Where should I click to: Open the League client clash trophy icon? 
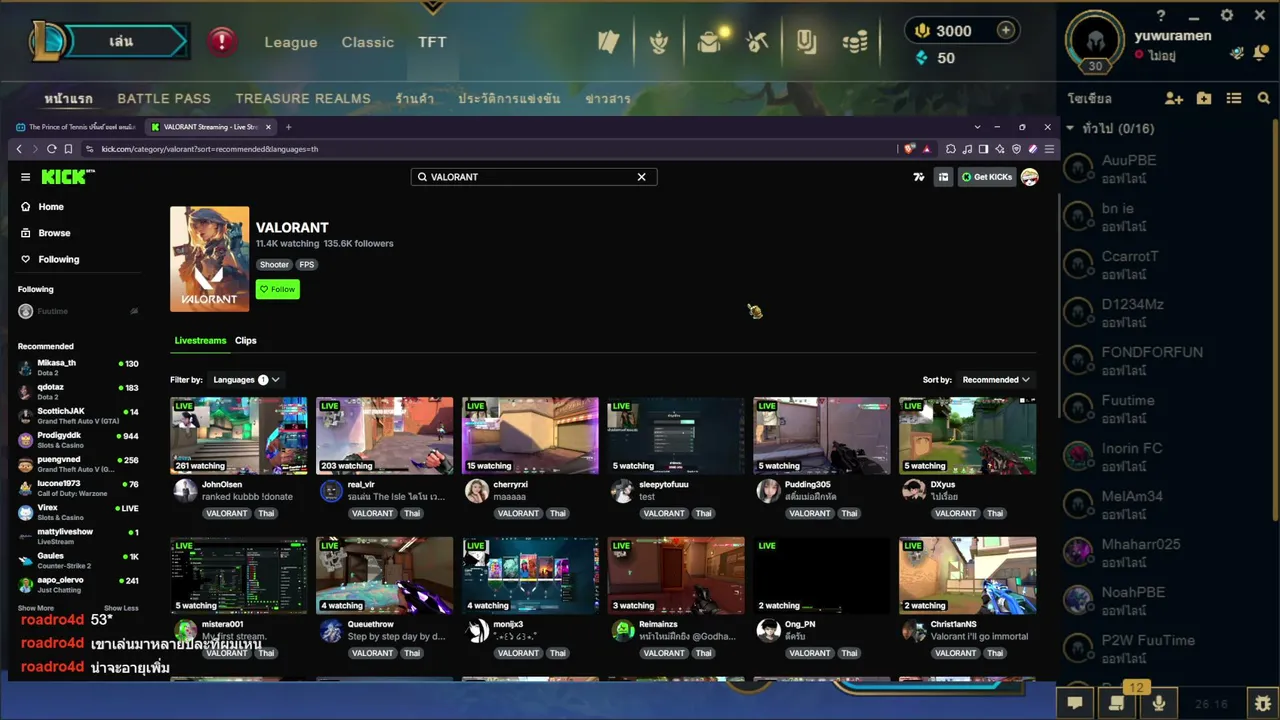point(658,41)
